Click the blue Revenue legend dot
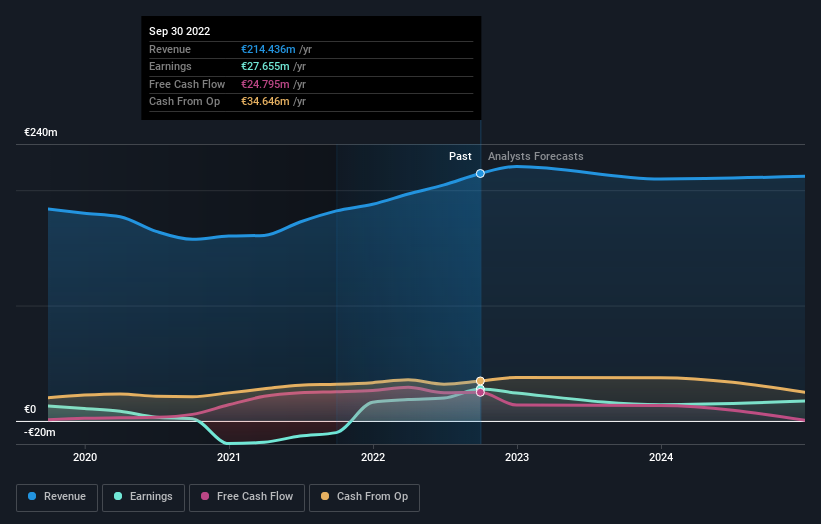 [32, 496]
